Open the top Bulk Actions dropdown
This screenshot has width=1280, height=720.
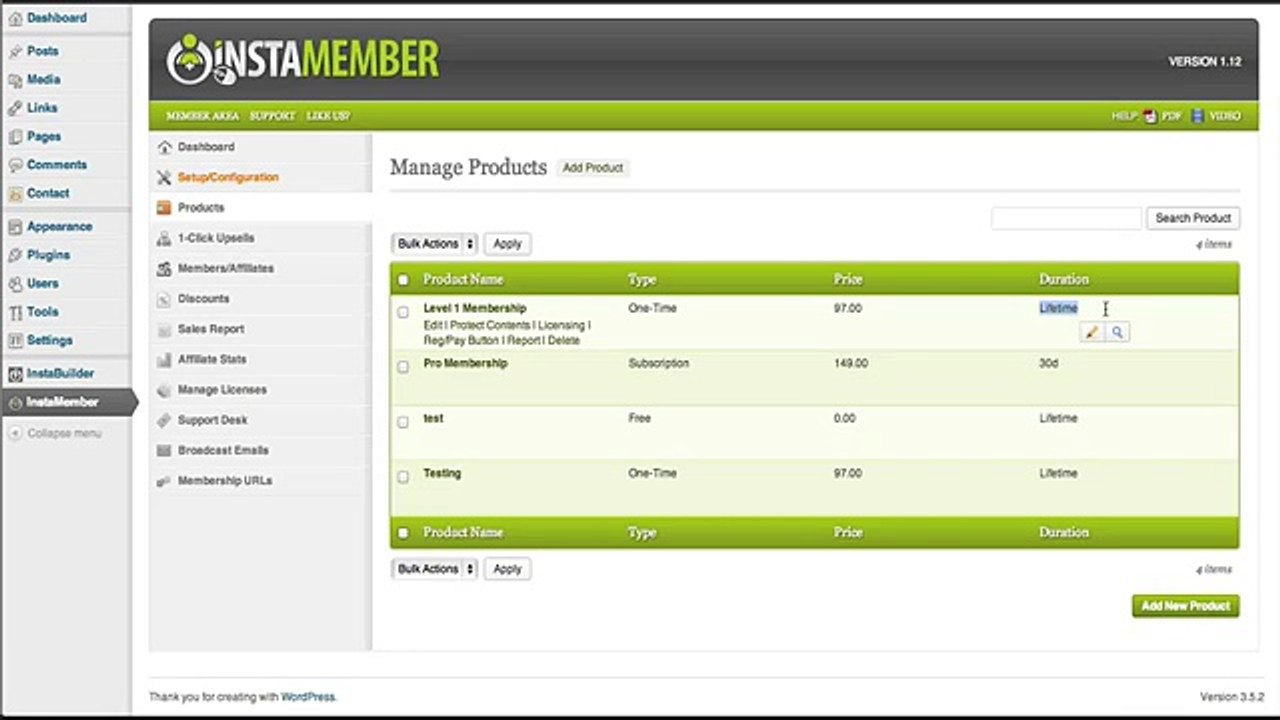click(x=435, y=244)
